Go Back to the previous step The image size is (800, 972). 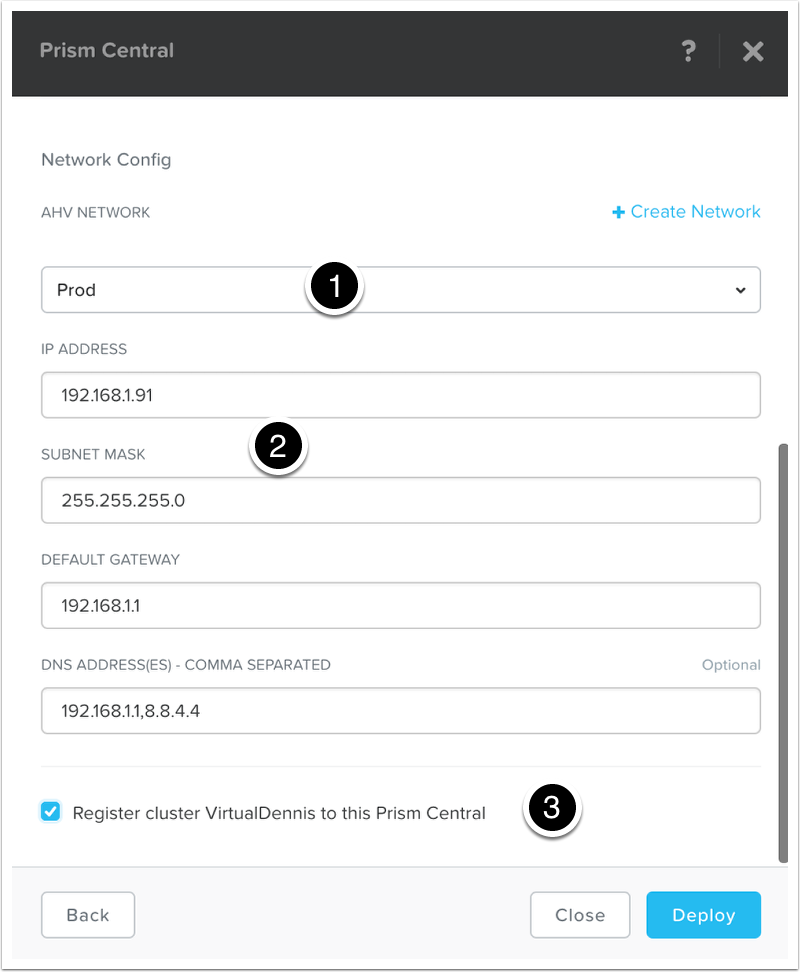[x=88, y=915]
